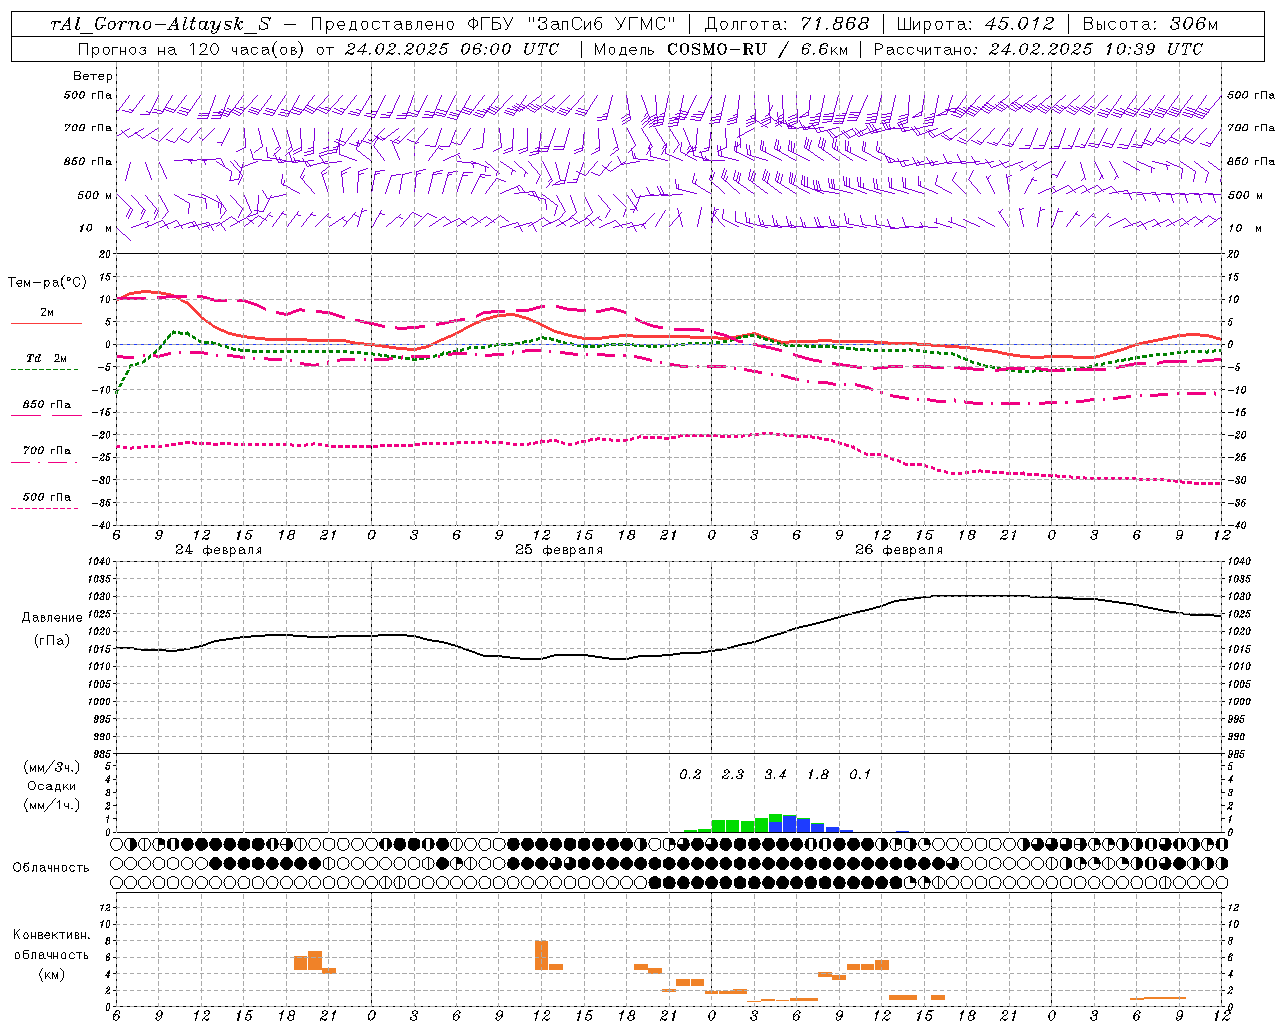Select calculation time 24.02.2025 10:39 UTC

pyautogui.click(x=1096, y=49)
